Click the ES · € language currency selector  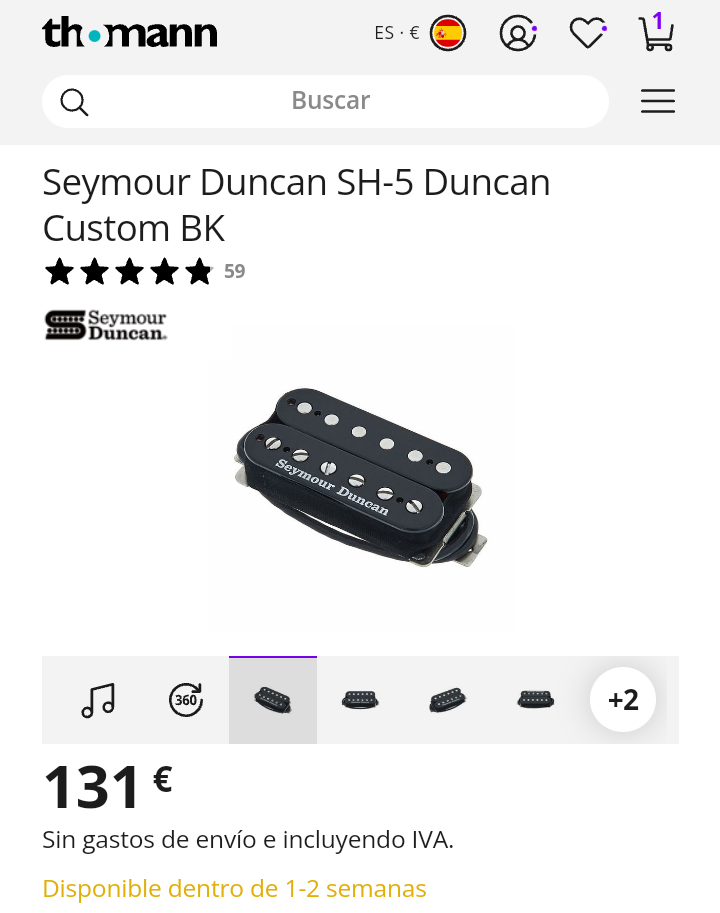pyautogui.click(x=397, y=33)
